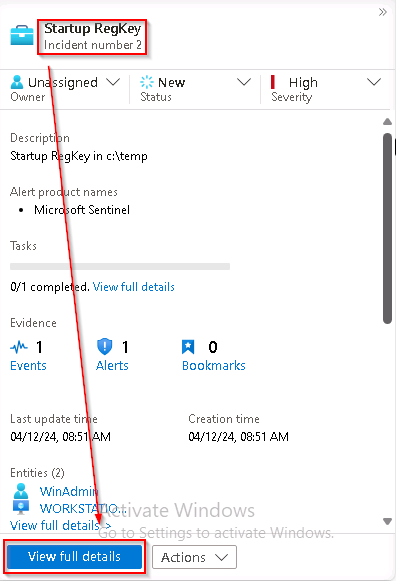Click the 0/1 completed text
This screenshot has height=581, width=396.
tap(50, 287)
